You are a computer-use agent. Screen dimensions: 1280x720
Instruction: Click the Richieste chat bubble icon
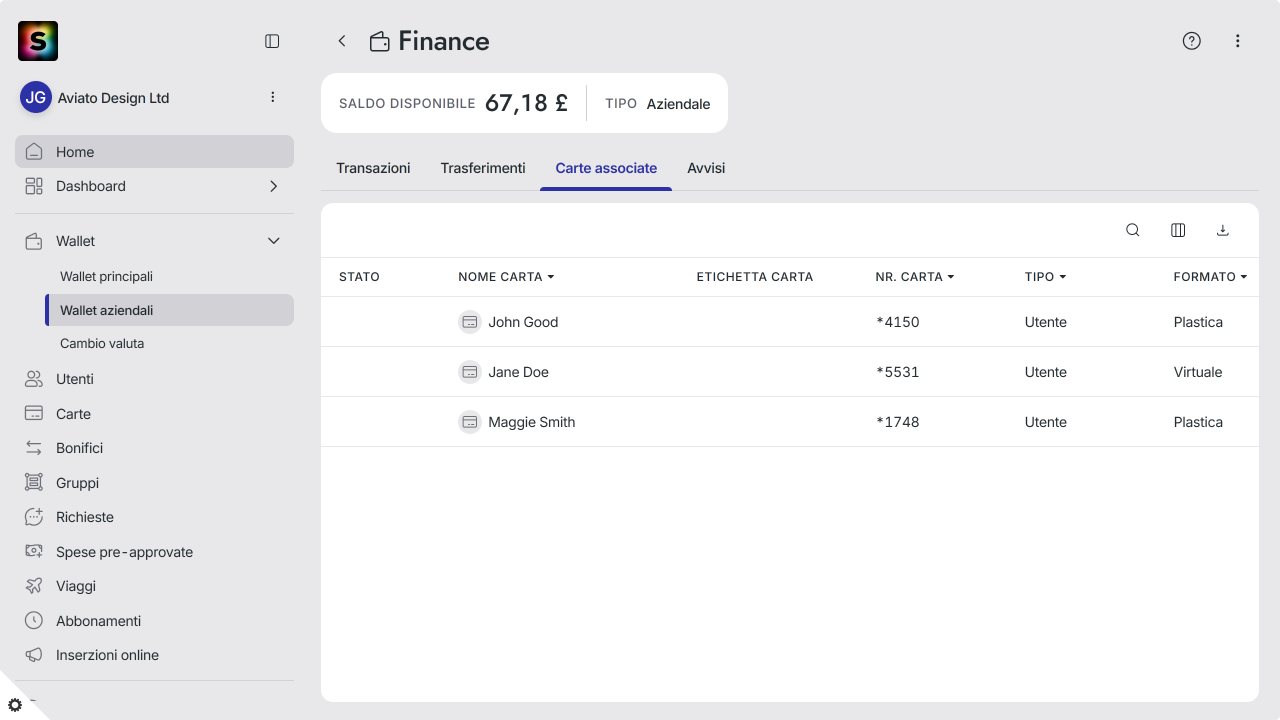34,517
